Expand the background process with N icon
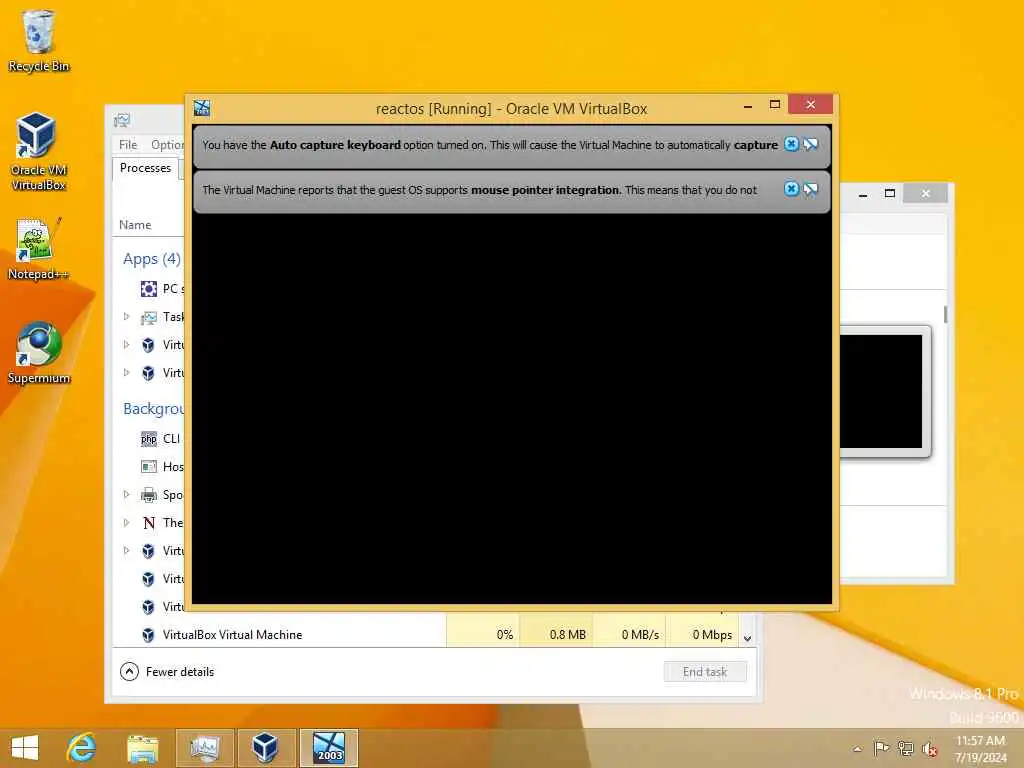The width and height of the screenshot is (1024, 768). pyautogui.click(x=127, y=522)
